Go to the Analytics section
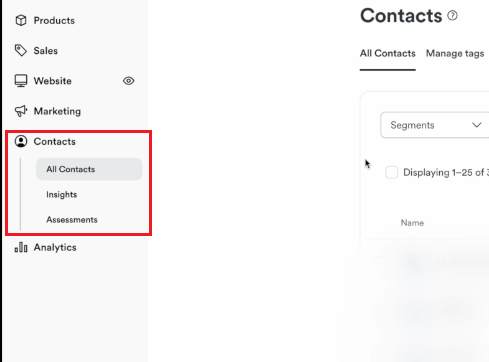The width and height of the screenshot is (489, 362). [x=55, y=247]
